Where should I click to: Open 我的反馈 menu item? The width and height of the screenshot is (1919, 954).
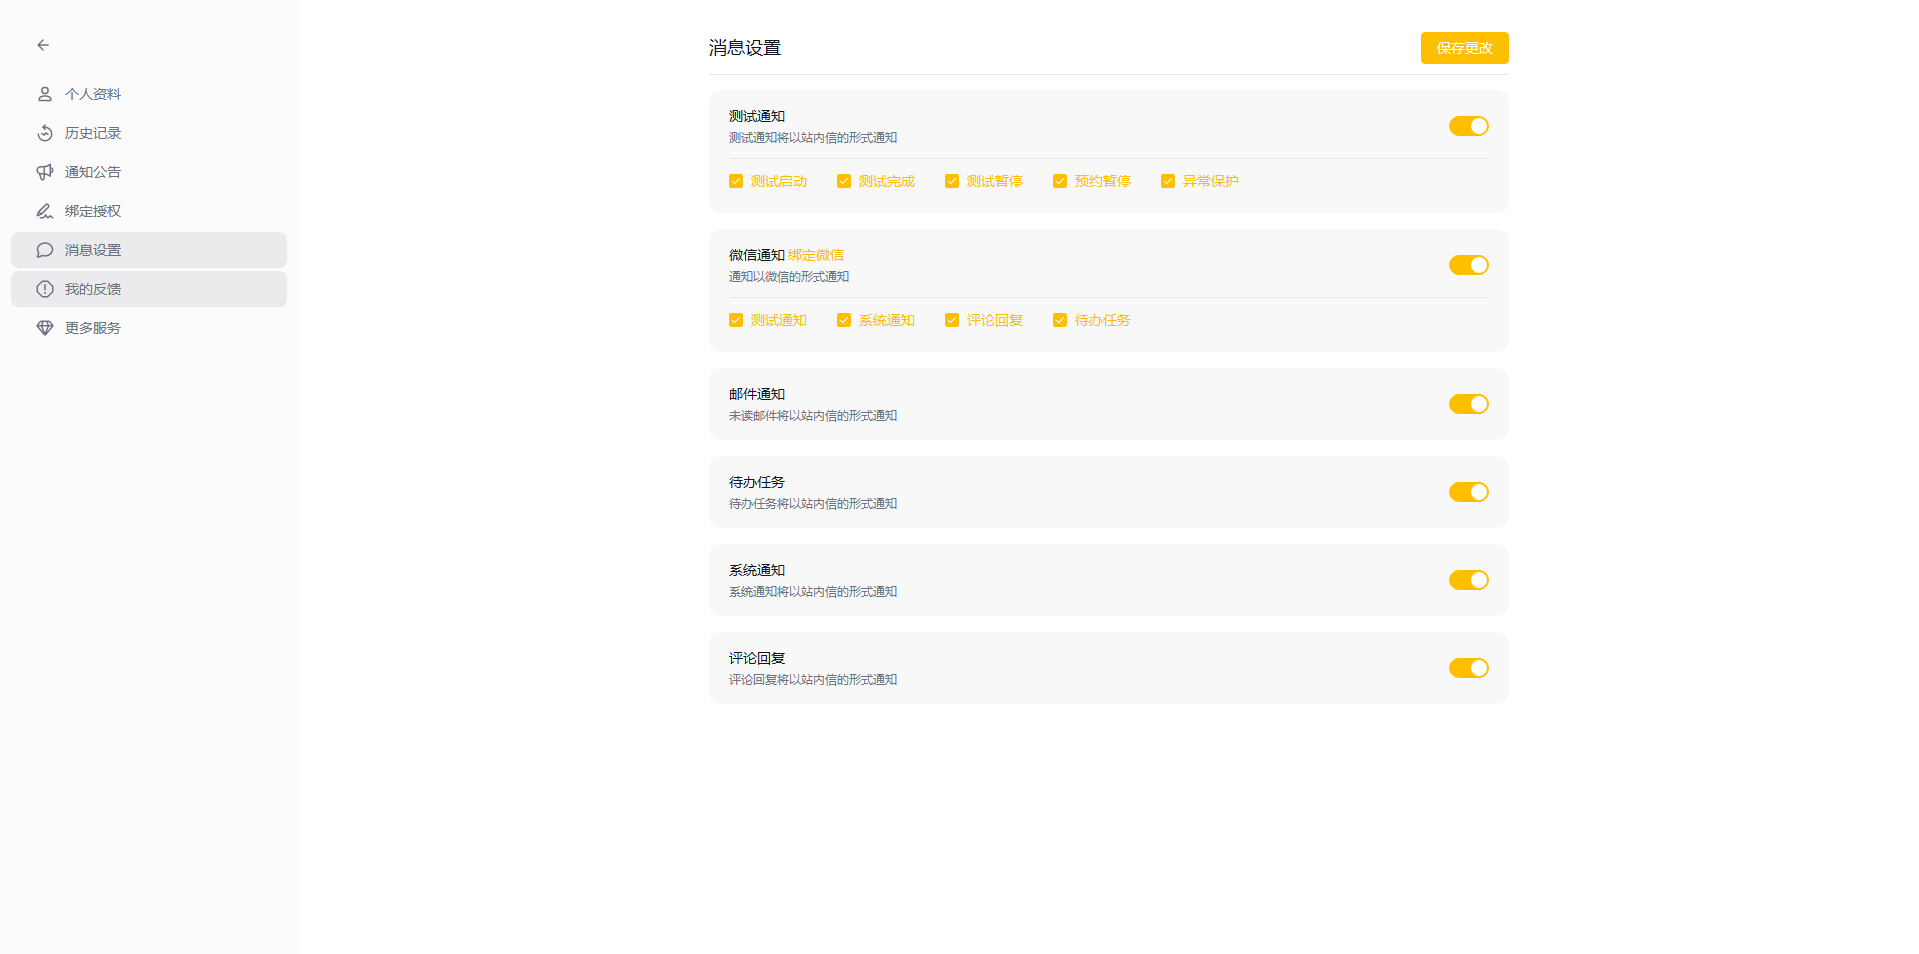(149, 289)
